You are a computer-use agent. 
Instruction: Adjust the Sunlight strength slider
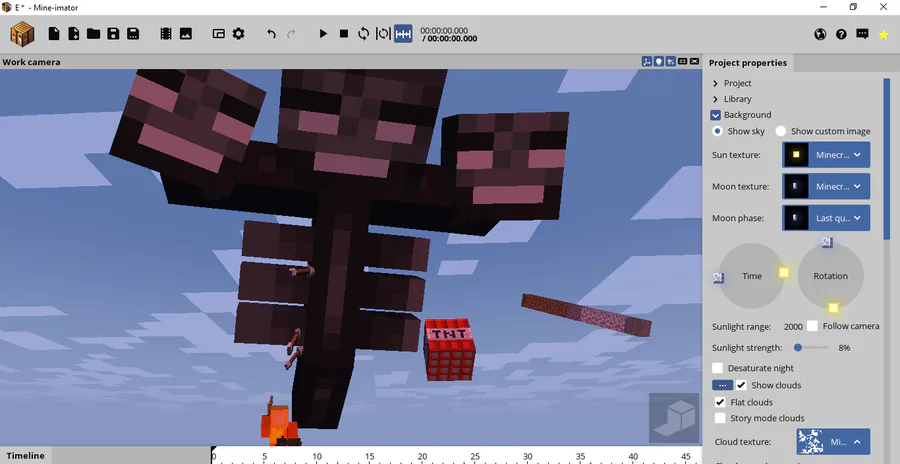(x=811, y=347)
